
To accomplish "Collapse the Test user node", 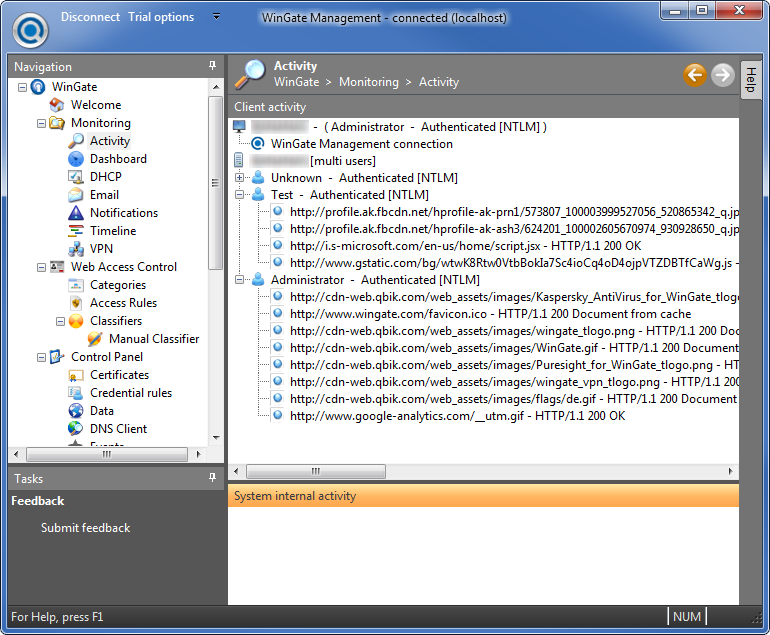I will coord(239,194).
